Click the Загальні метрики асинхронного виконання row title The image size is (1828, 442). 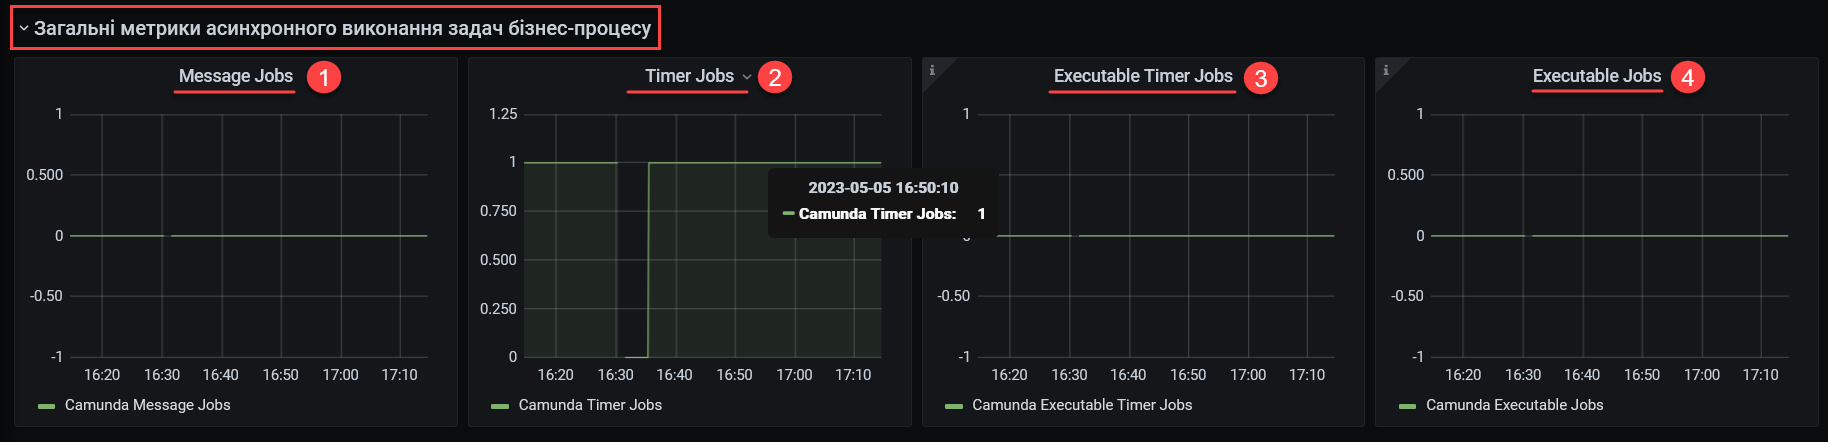click(342, 28)
